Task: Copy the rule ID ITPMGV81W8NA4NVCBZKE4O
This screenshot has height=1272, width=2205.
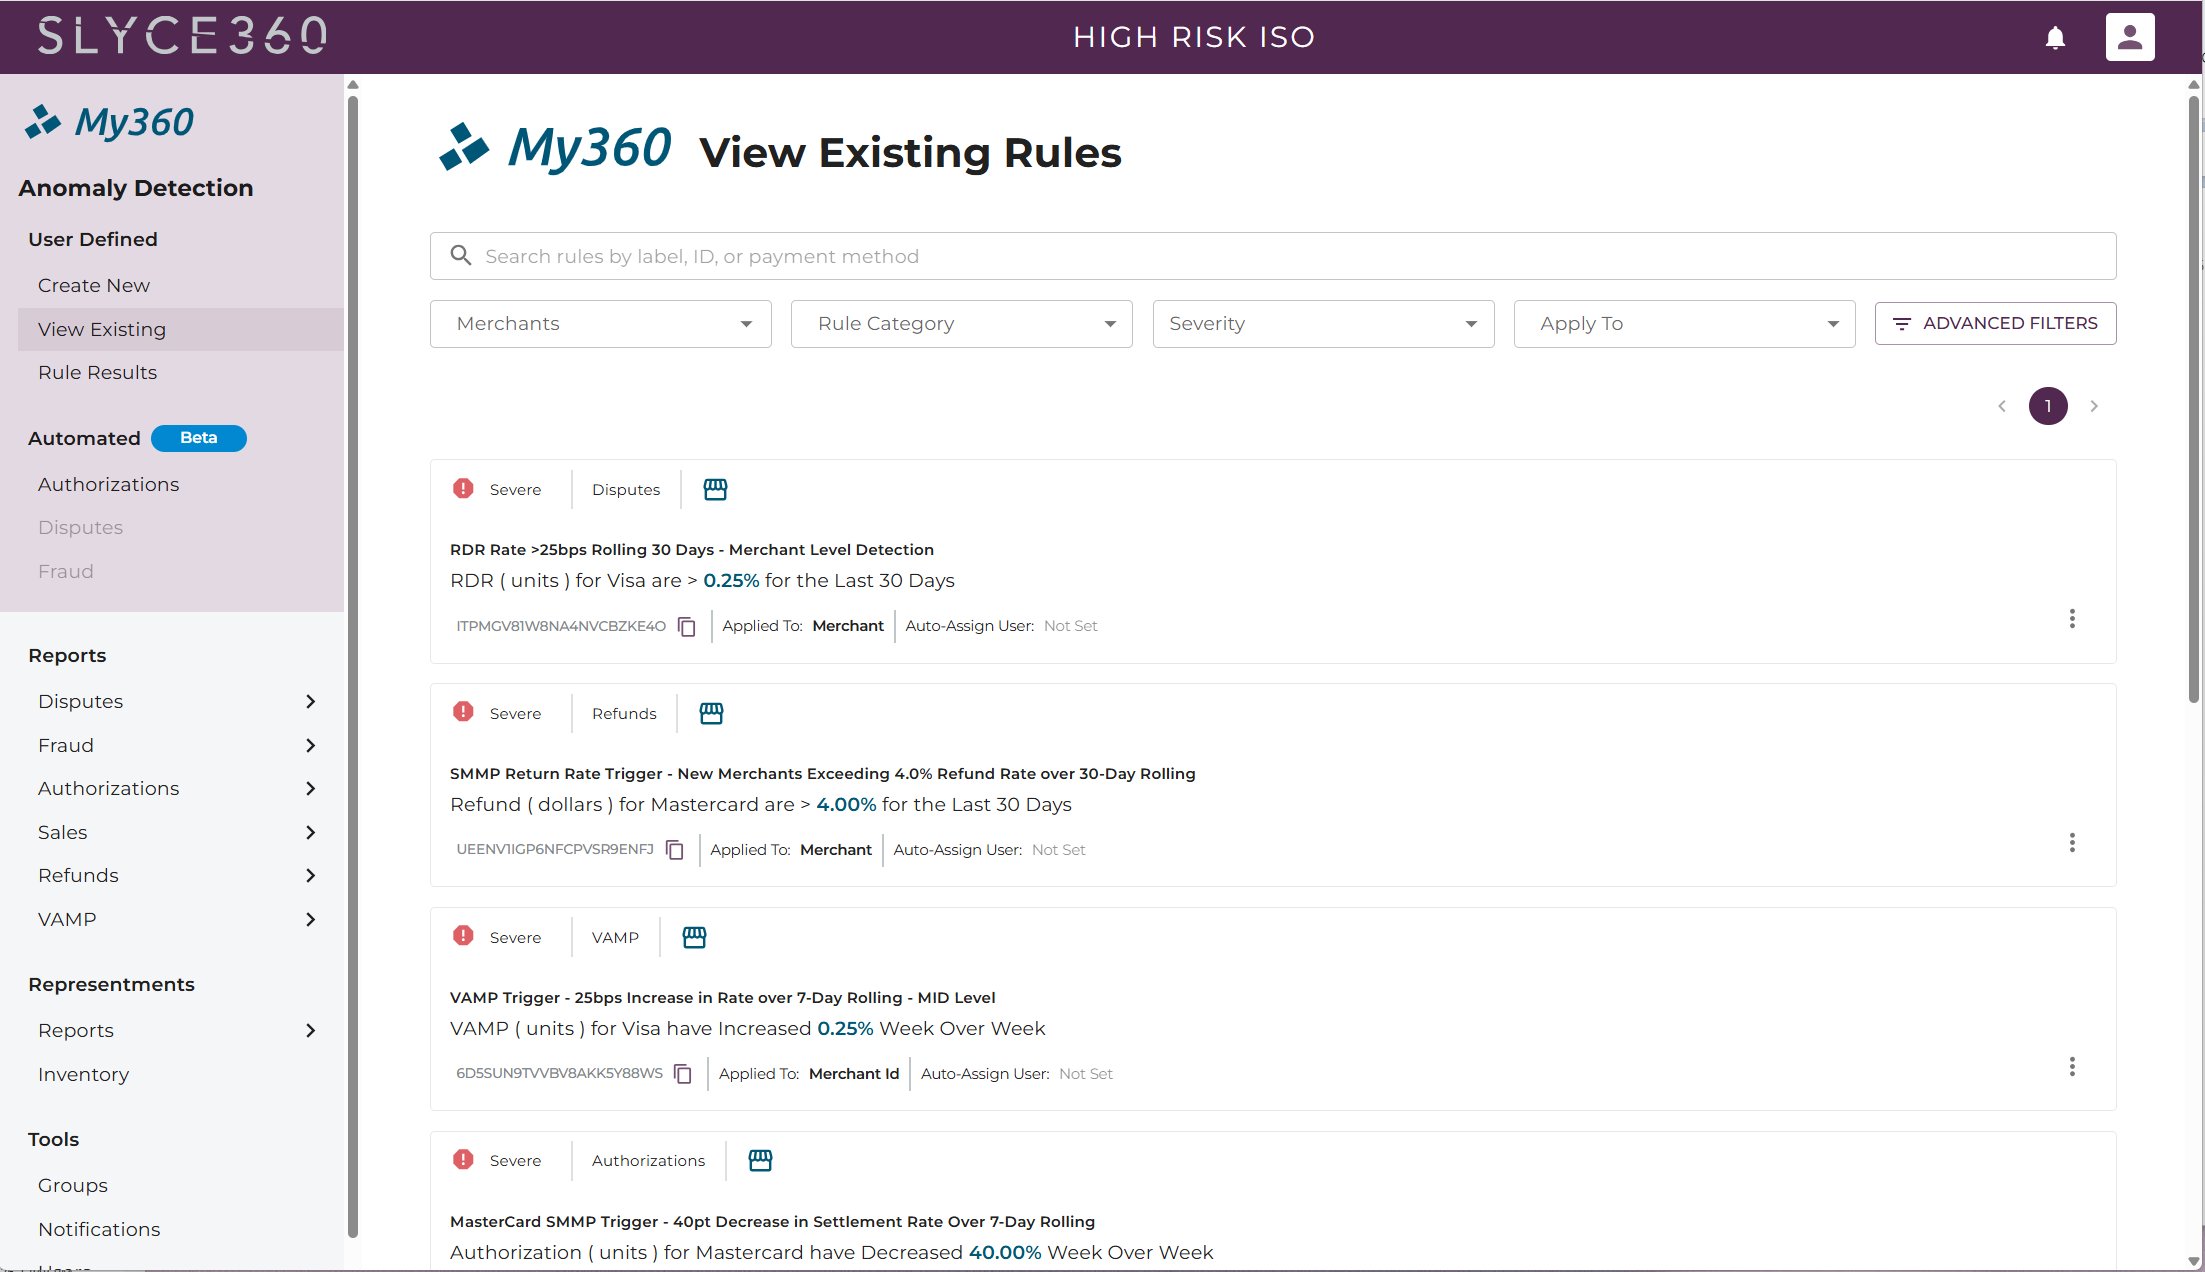Action: [686, 626]
